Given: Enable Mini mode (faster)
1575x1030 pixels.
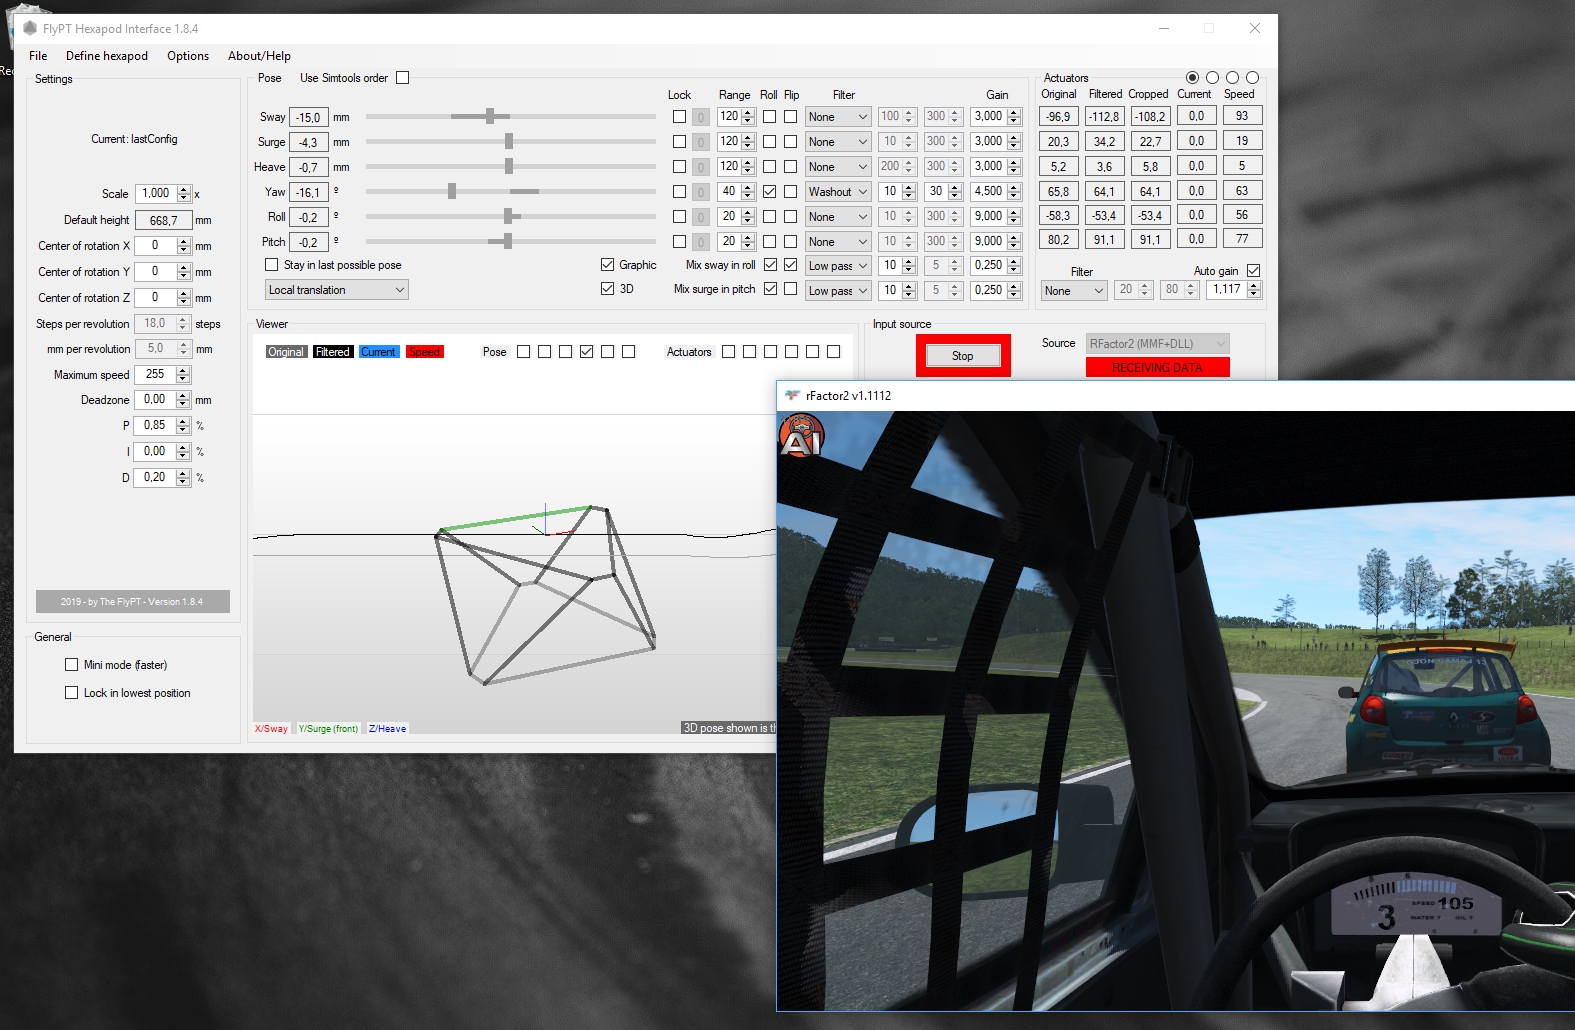Looking at the screenshot, I should [72, 665].
